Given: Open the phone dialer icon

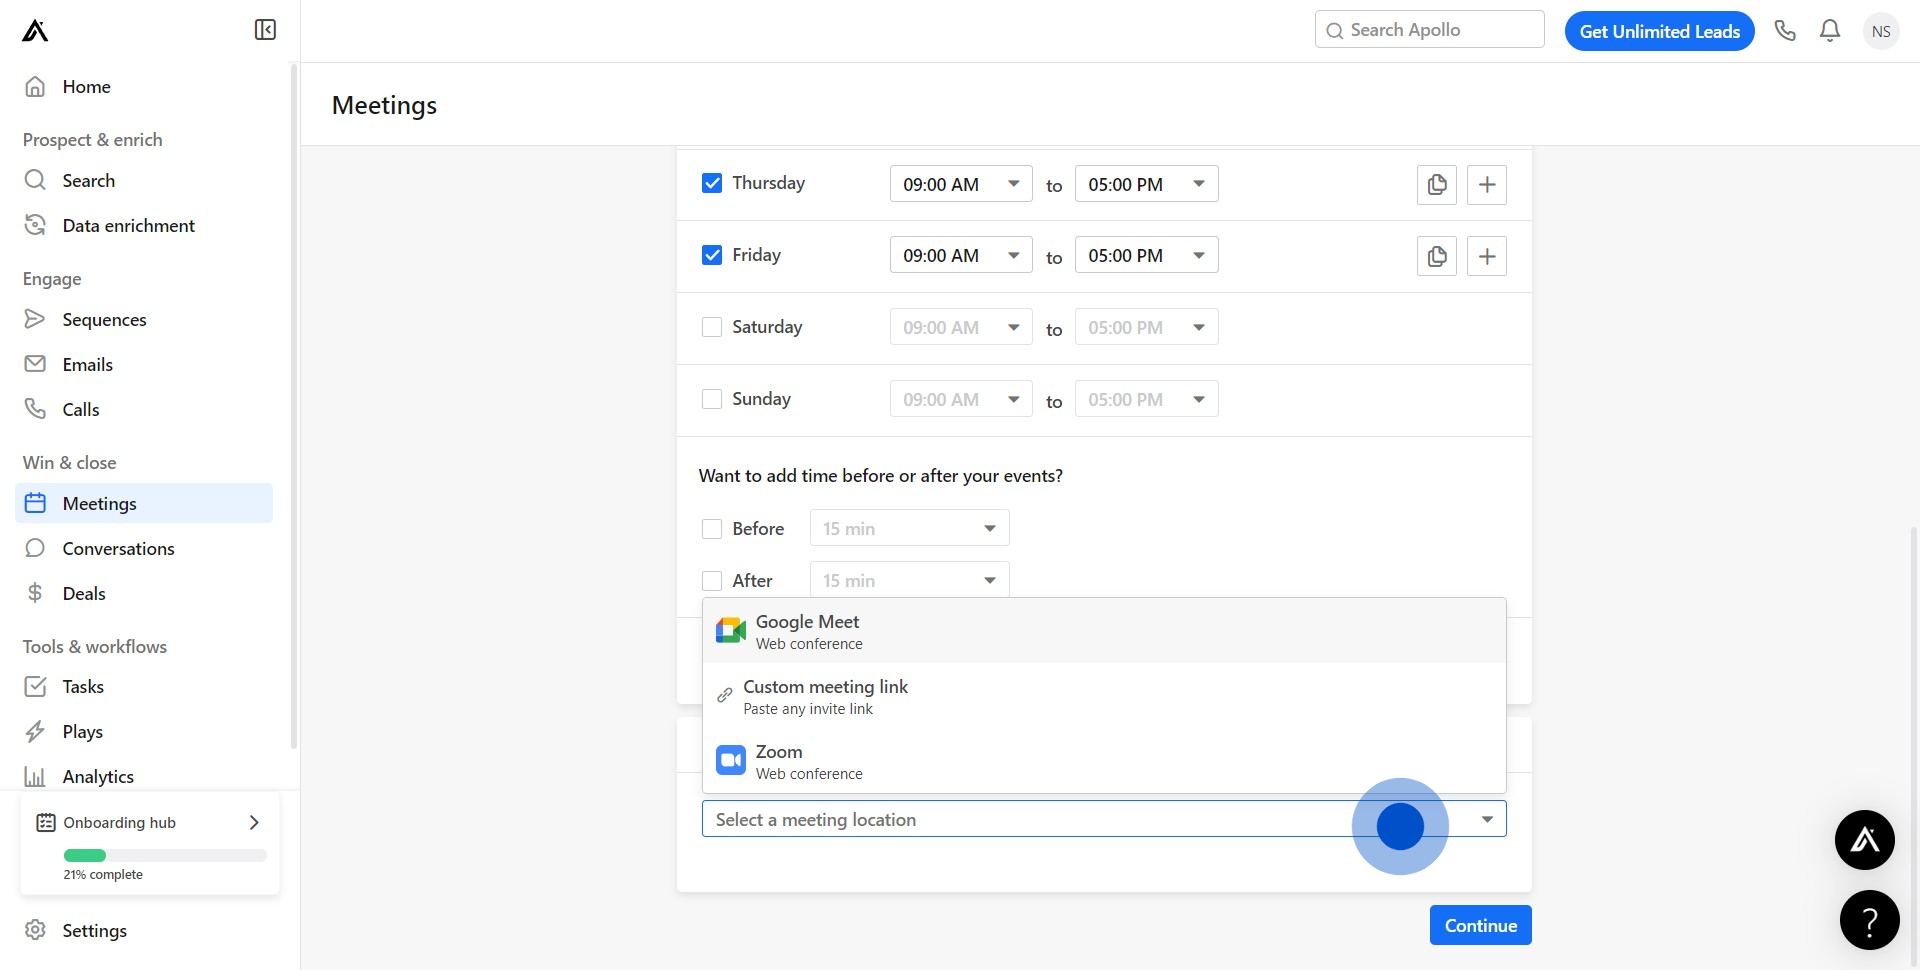Looking at the screenshot, I should [1785, 31].
